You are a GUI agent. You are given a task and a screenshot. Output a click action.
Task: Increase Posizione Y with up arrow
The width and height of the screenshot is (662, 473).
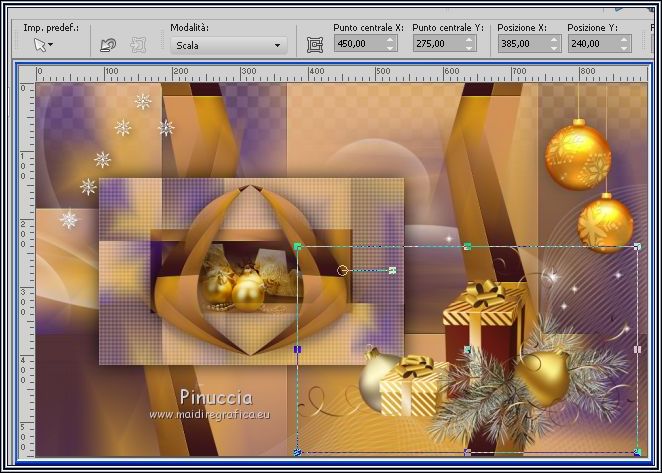[624, 40]
